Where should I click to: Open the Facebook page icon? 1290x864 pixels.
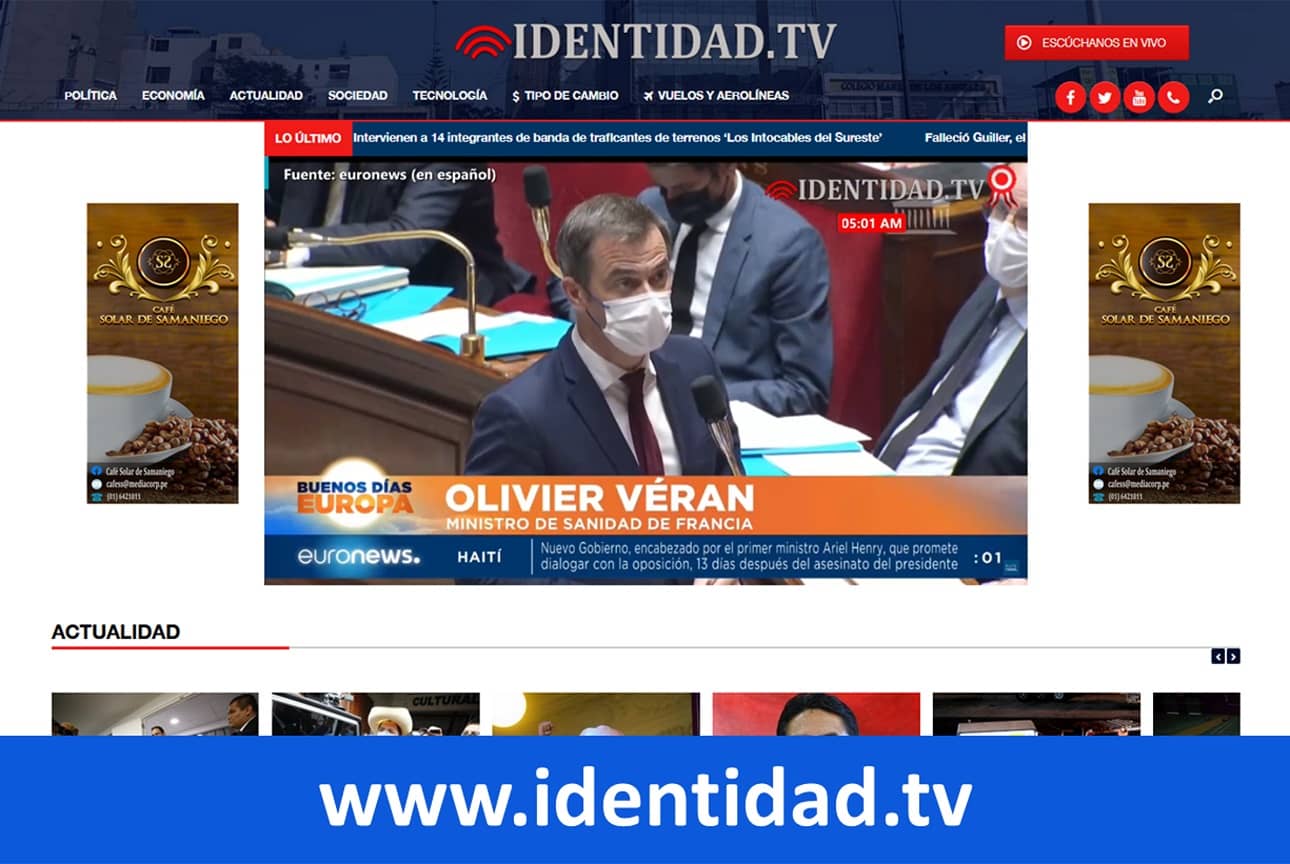[1070, 97]
